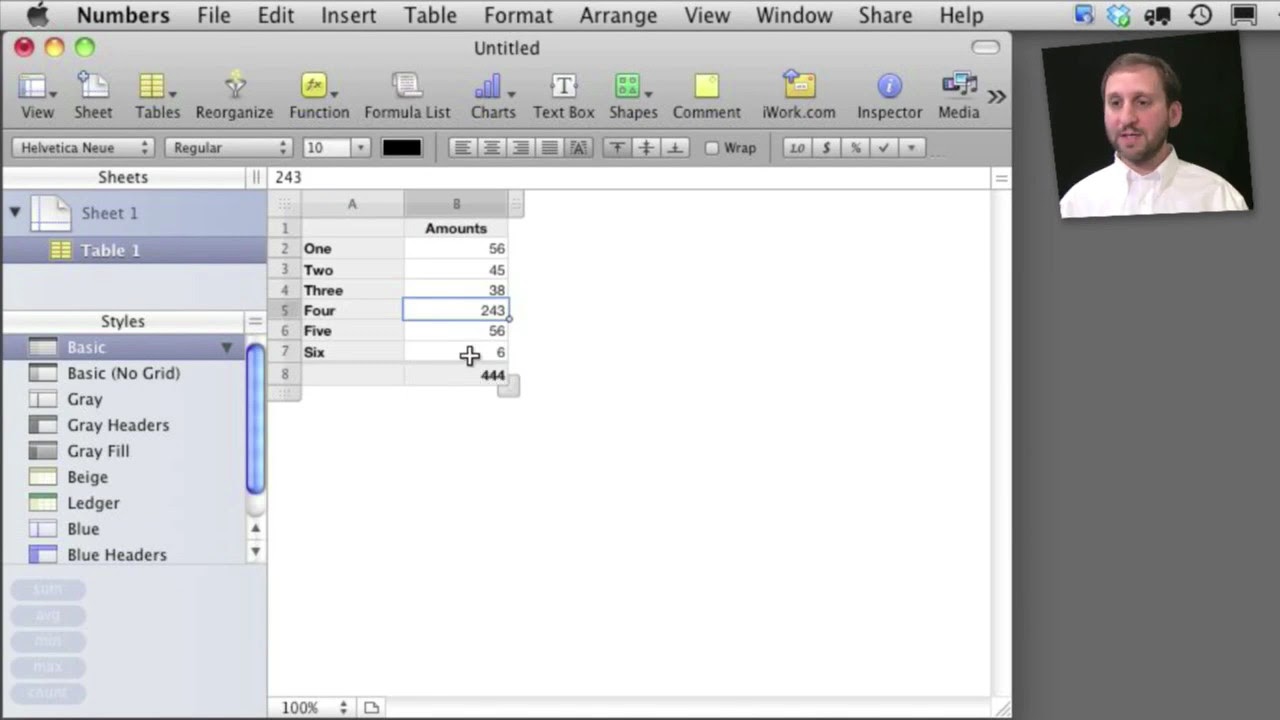Screen dimensions: 1280x720
Task: Click the formula bar showing 243
Action: click(x=628, y=177)
